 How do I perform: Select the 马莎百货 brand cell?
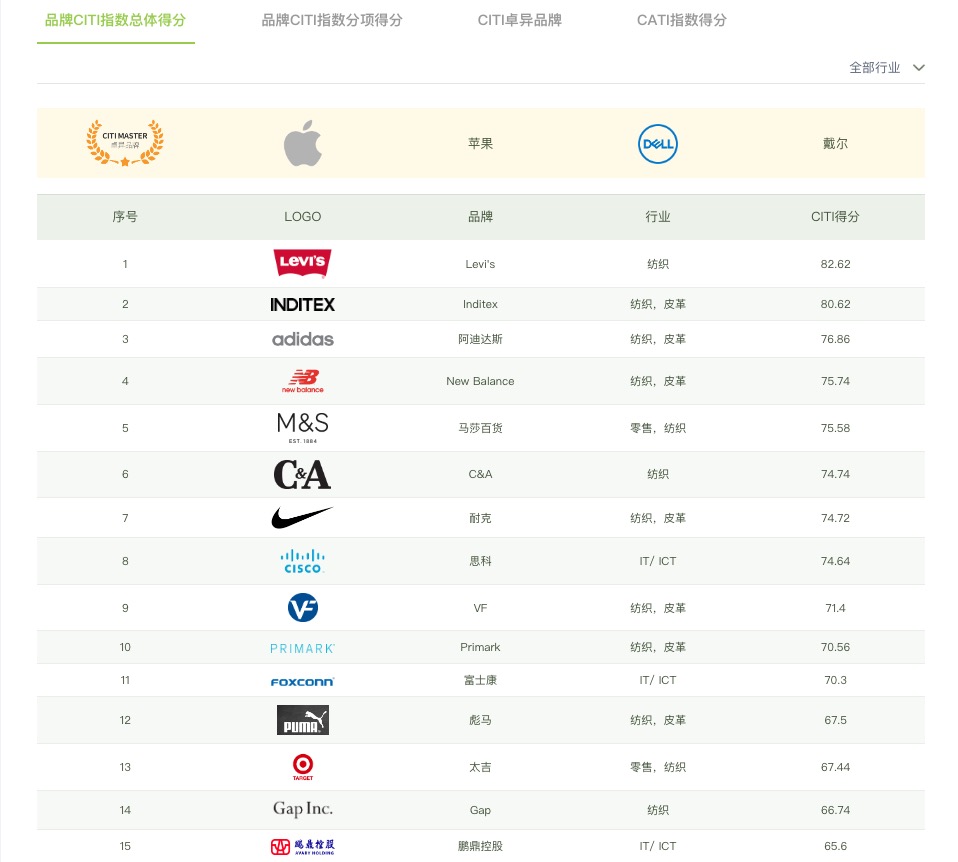tap(480, 428)
